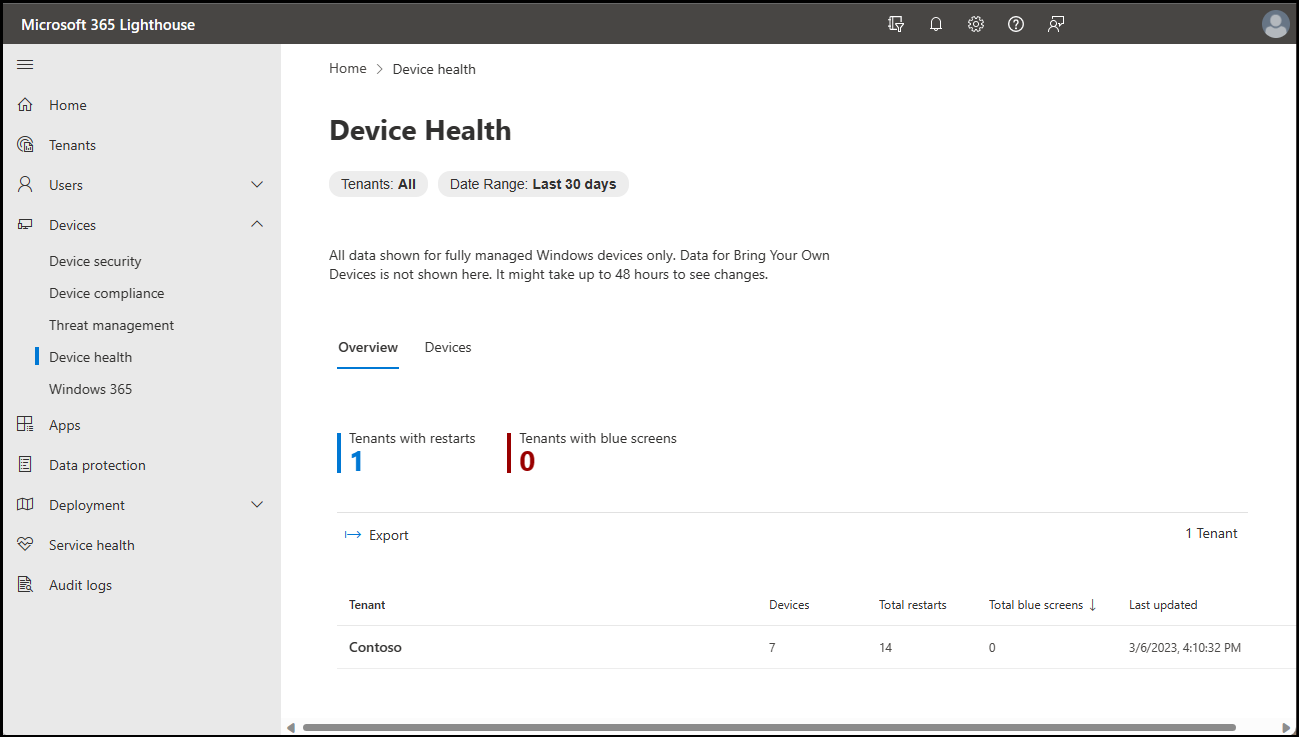Image resolution: width=1299 pixels, height=737 pixels.
Task: Expand the Users section
Action: coord(257,184)
